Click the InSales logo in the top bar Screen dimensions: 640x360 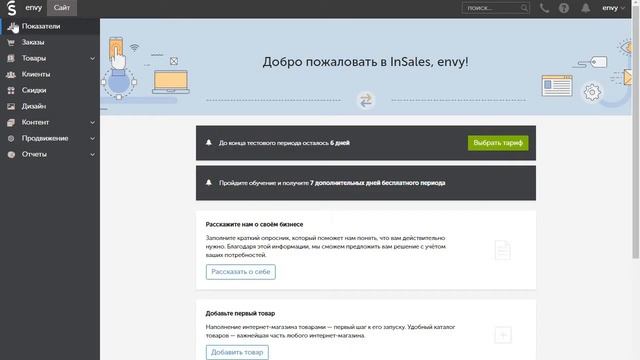point(11,8)
